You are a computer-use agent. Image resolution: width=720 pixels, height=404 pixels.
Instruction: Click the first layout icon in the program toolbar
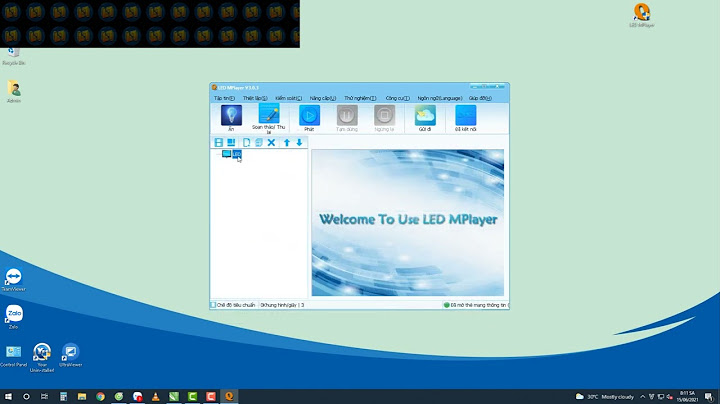pyautogui.click(x=219, y=143)
